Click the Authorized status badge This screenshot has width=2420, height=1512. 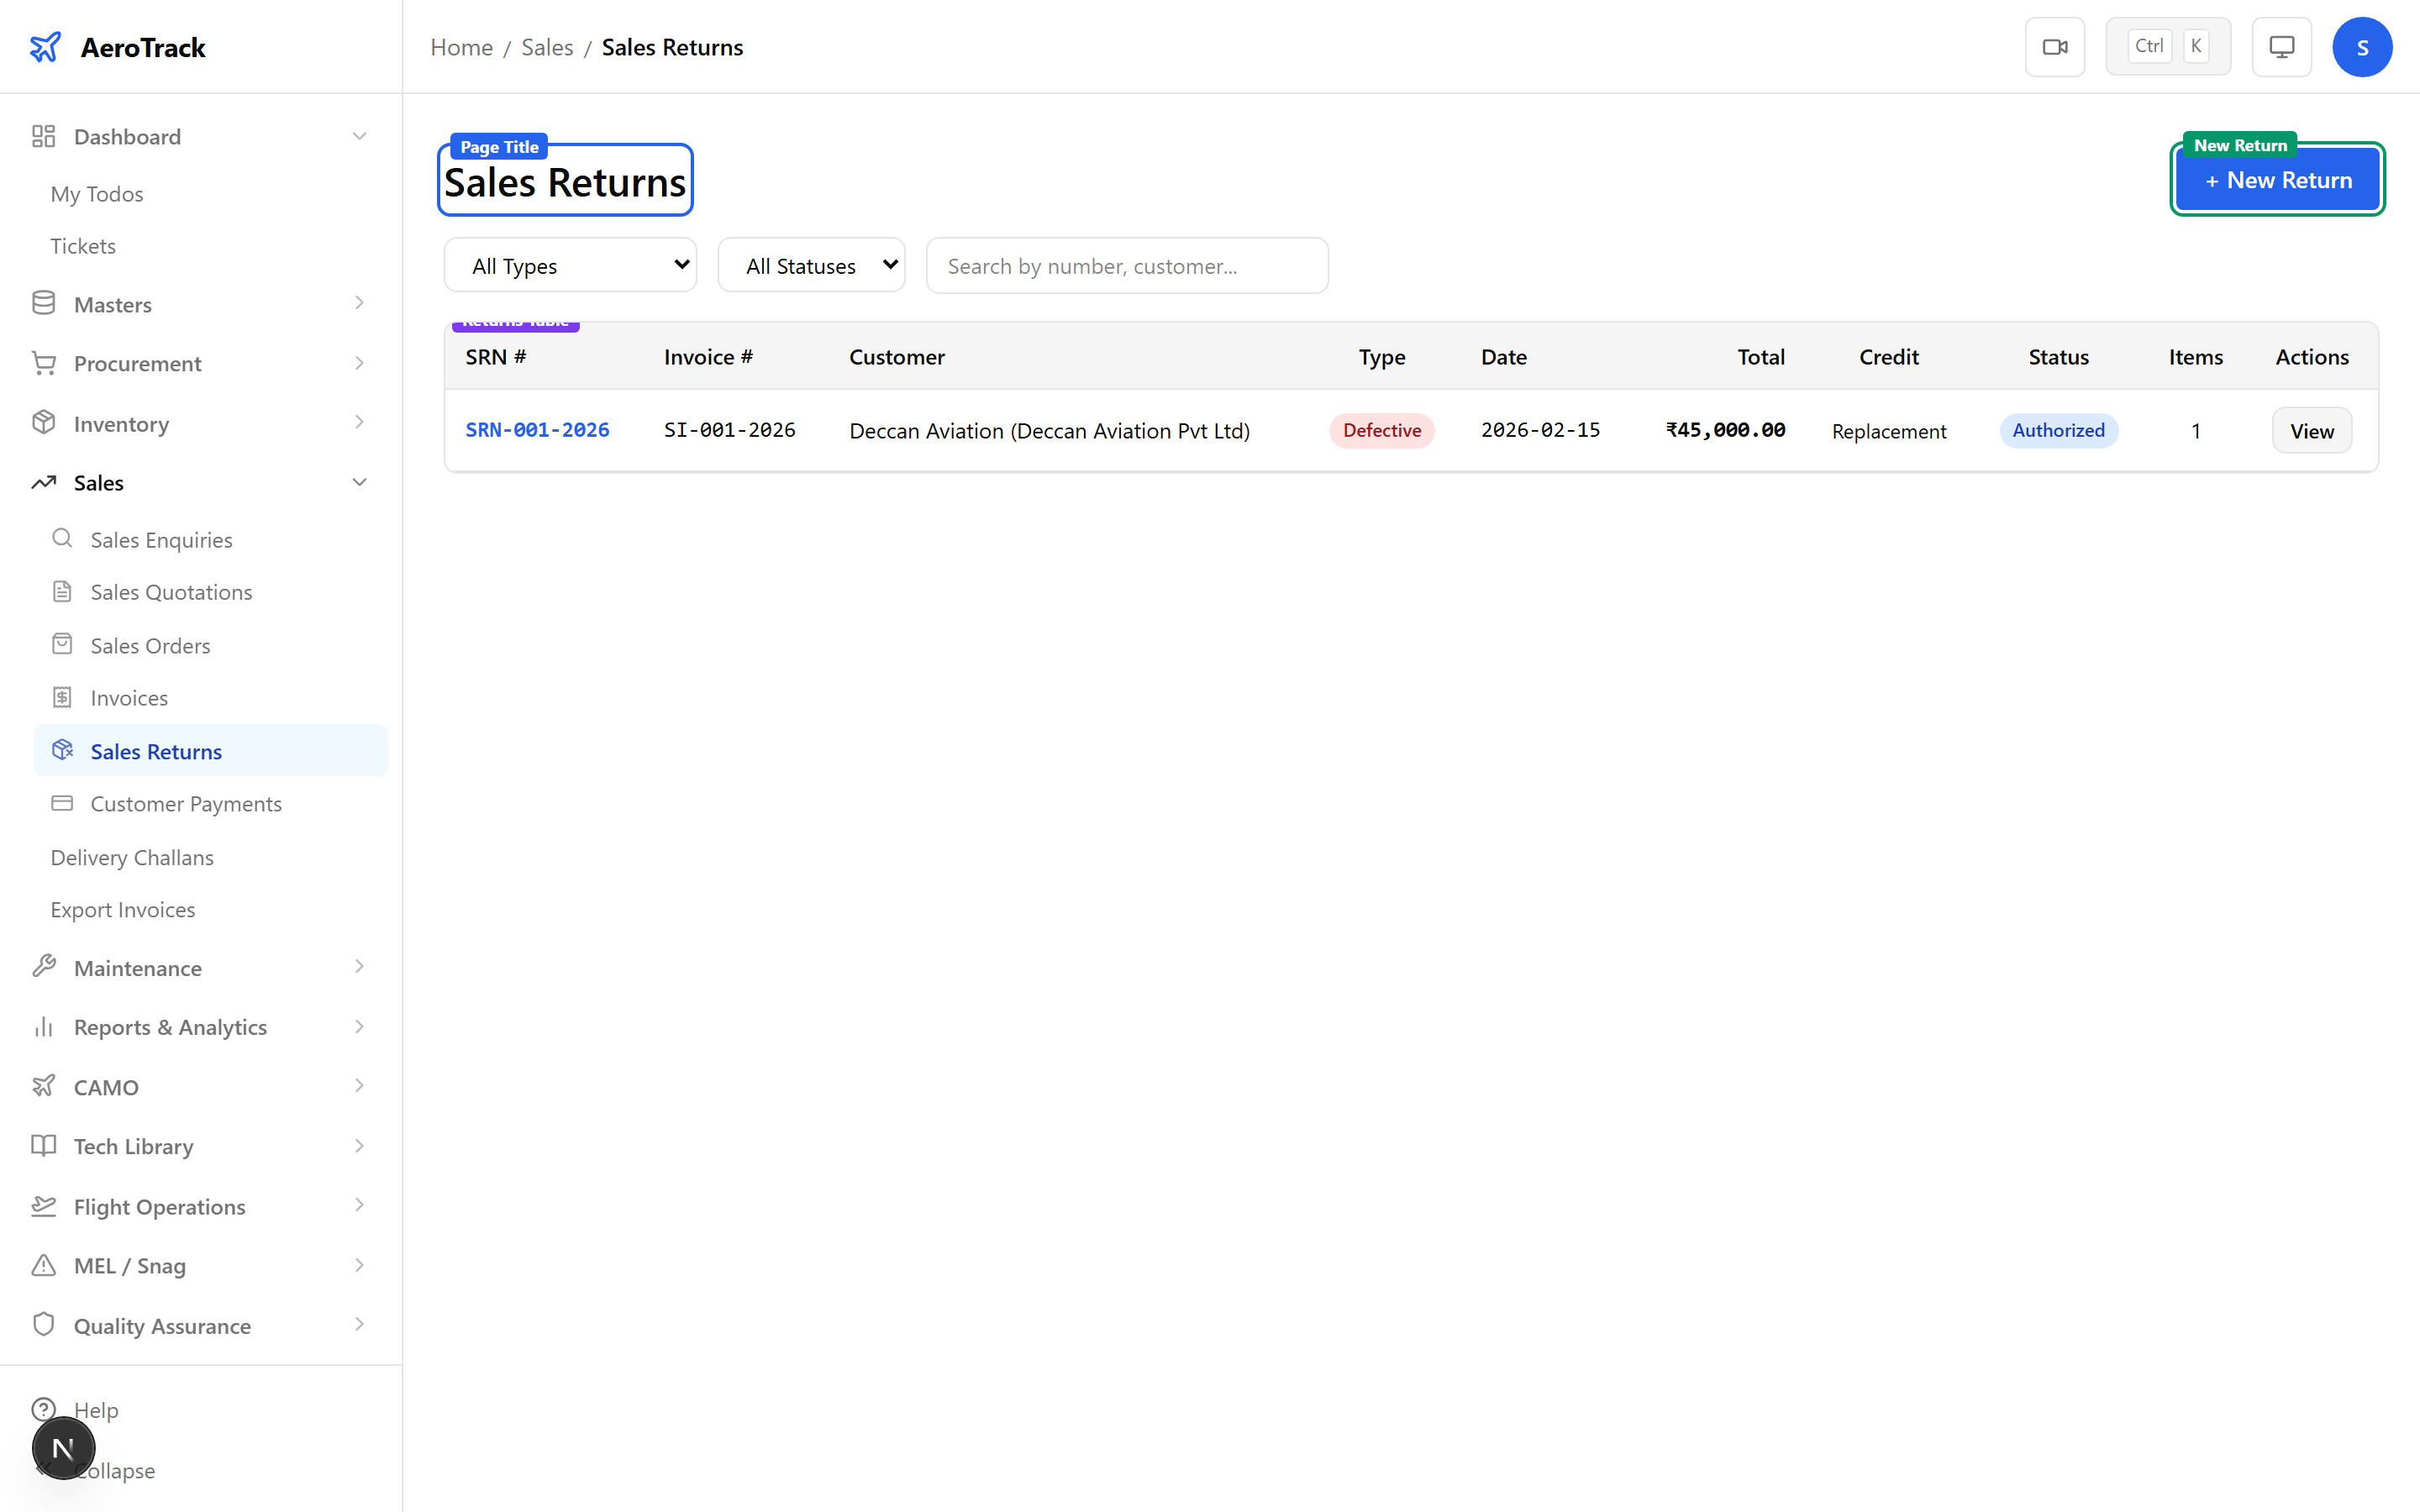point(2059,430)
